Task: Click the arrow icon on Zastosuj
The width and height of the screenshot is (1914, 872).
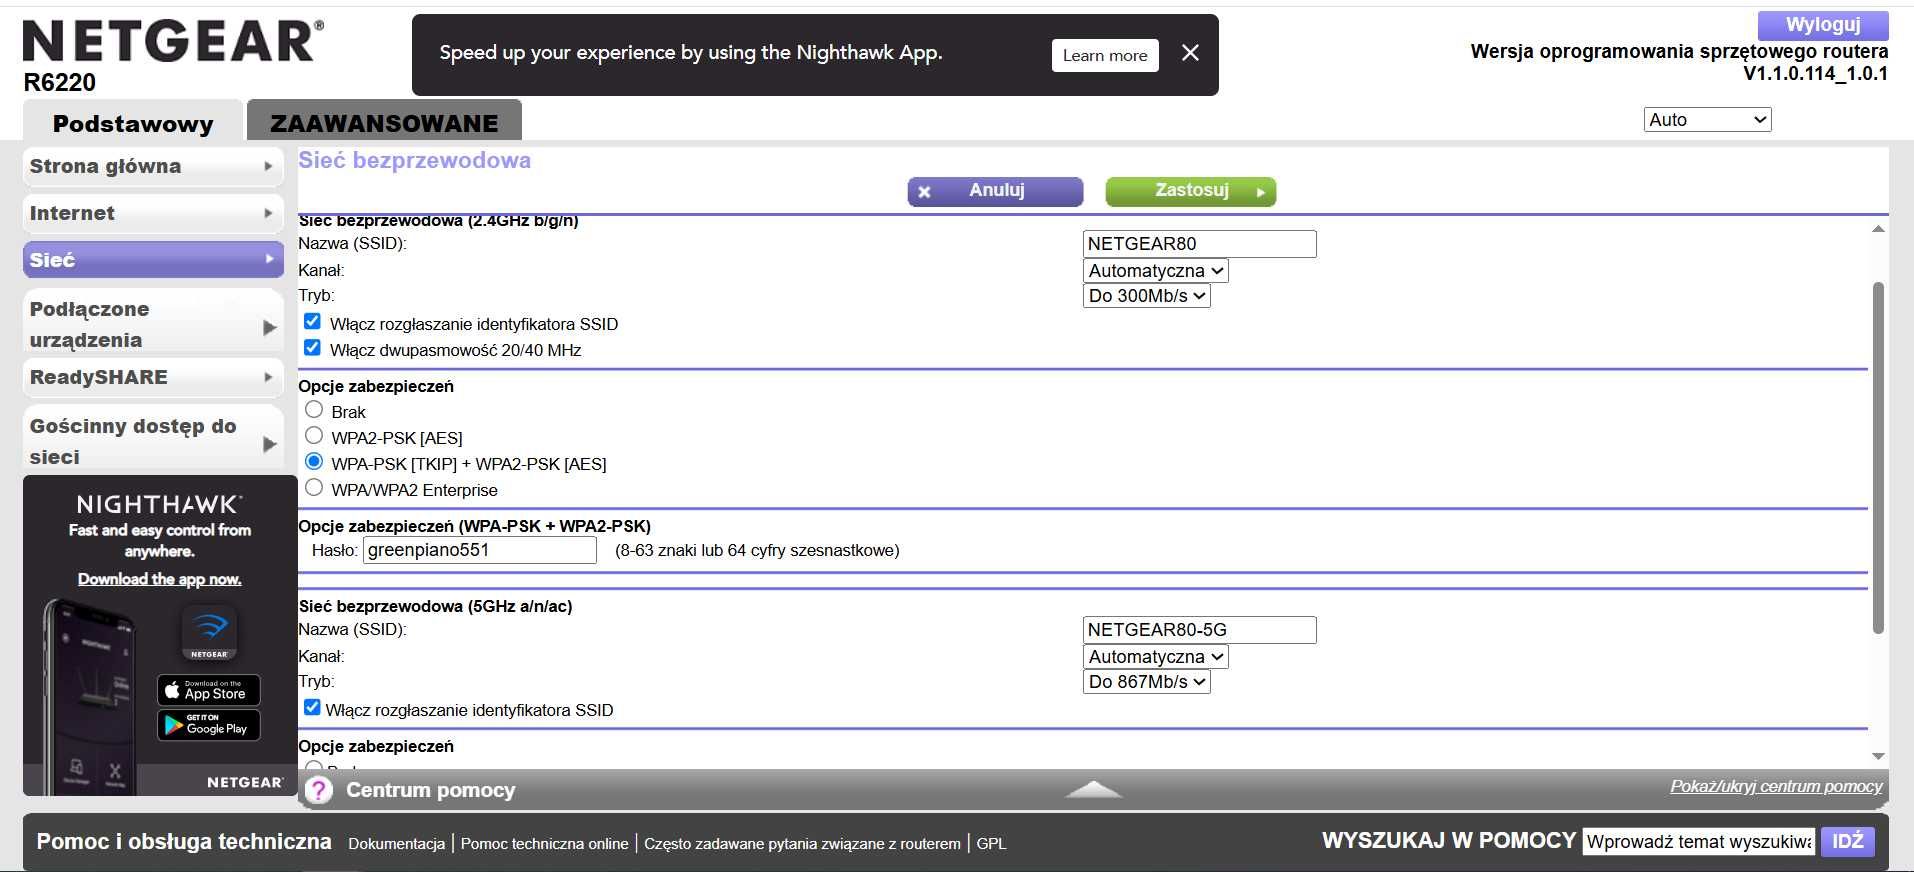Action: point(1261,192)
